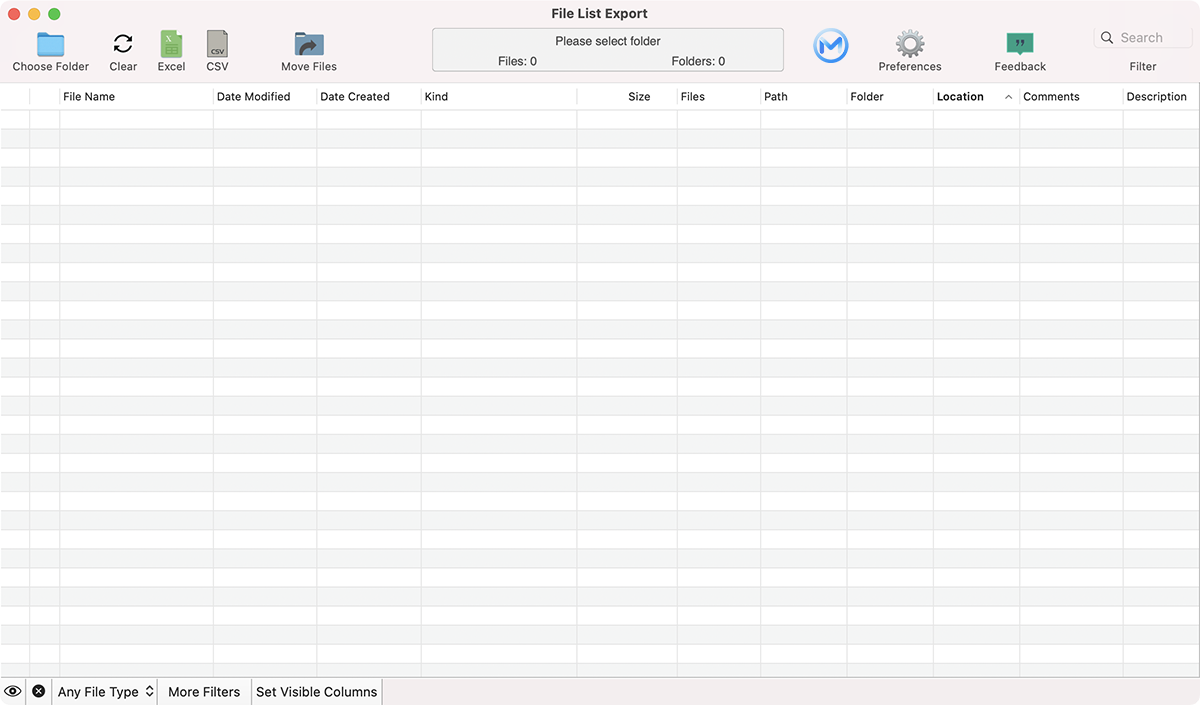Click the green maximize window button
The height and width of the screenshot is (705, 1200).
(54, 14)
